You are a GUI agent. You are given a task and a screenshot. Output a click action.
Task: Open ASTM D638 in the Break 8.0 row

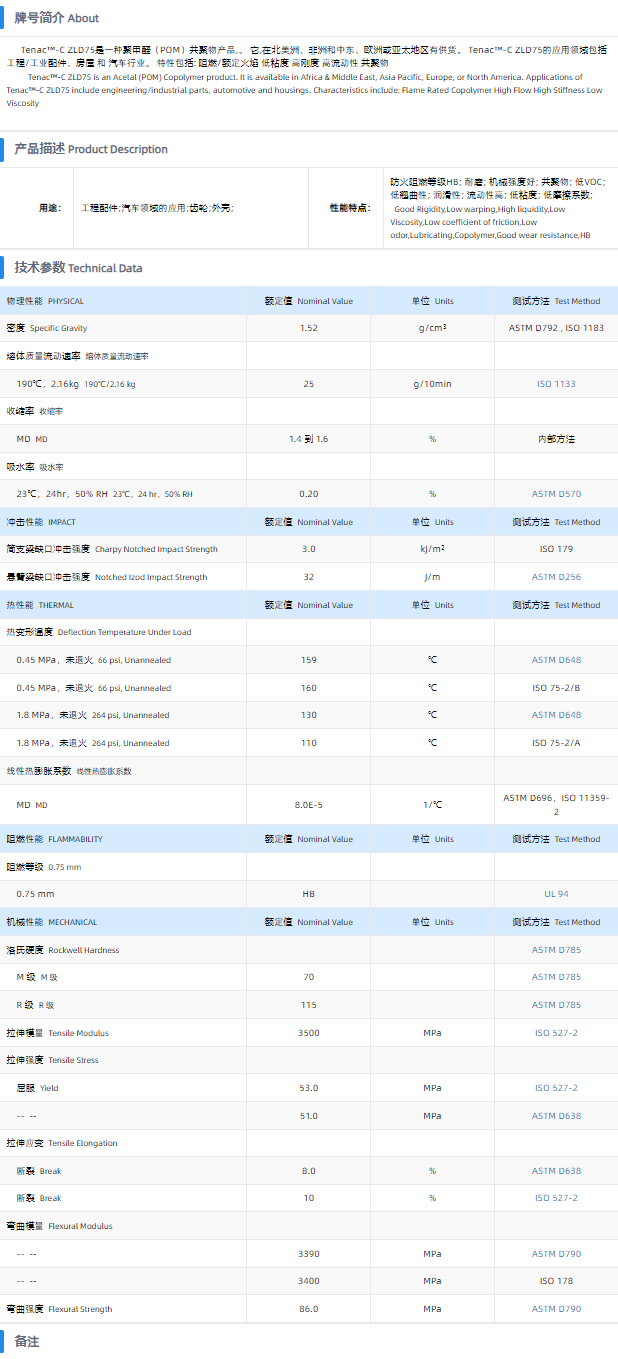[556, 1171]
